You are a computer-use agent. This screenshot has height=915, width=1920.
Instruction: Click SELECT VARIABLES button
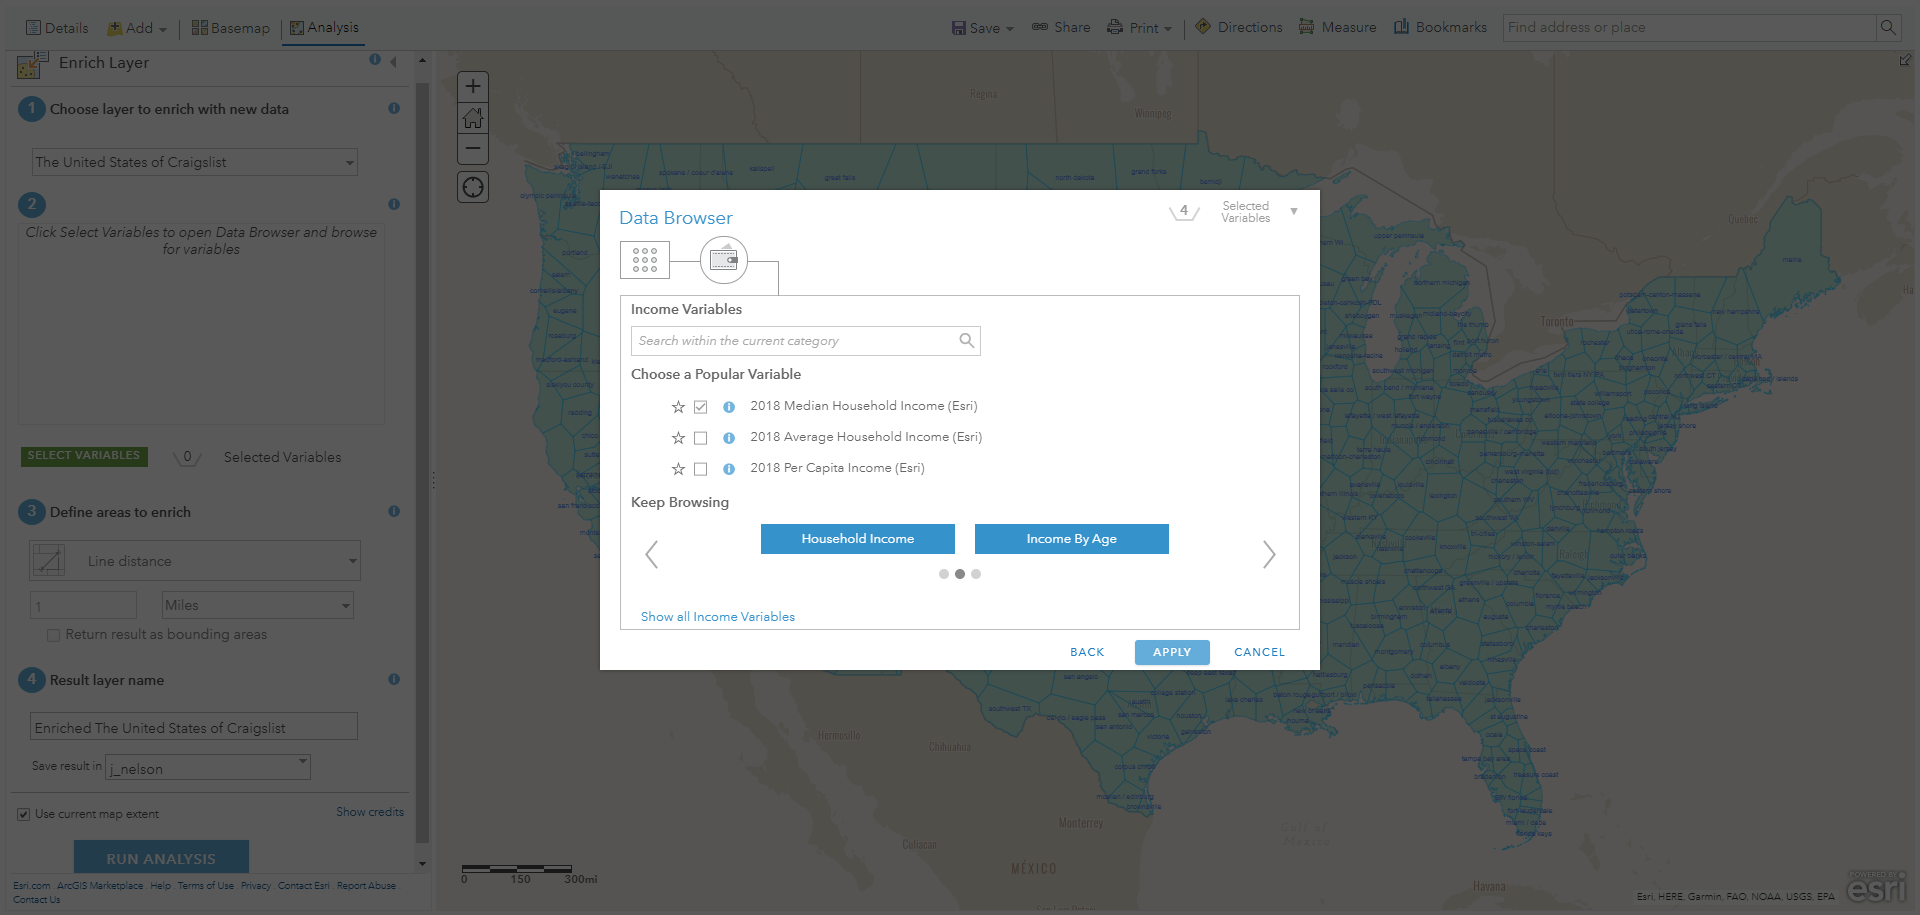point(84,456)
